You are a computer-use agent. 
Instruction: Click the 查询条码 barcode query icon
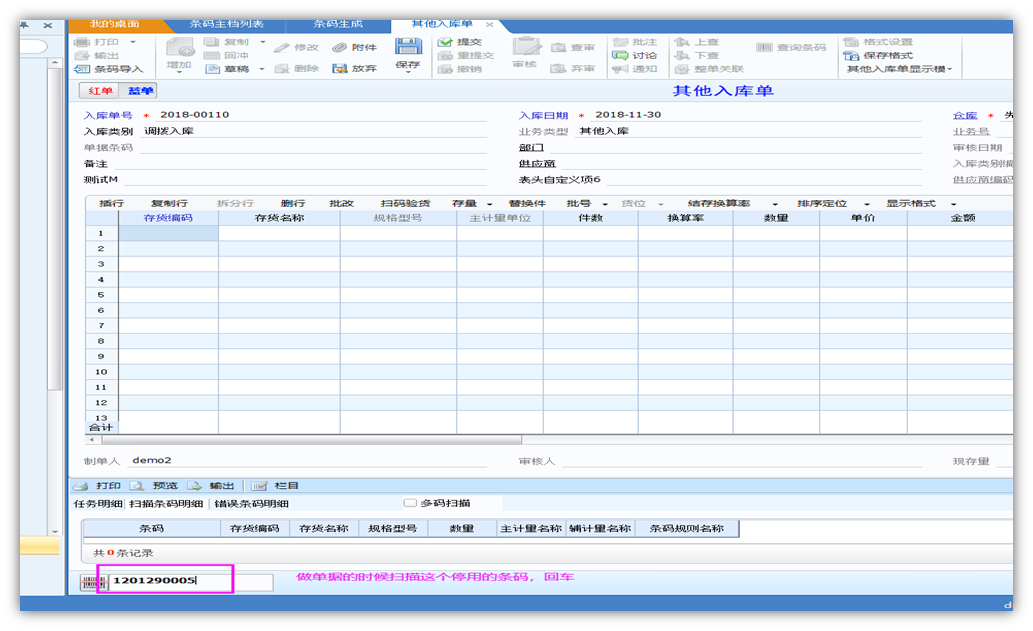(764, 47)
